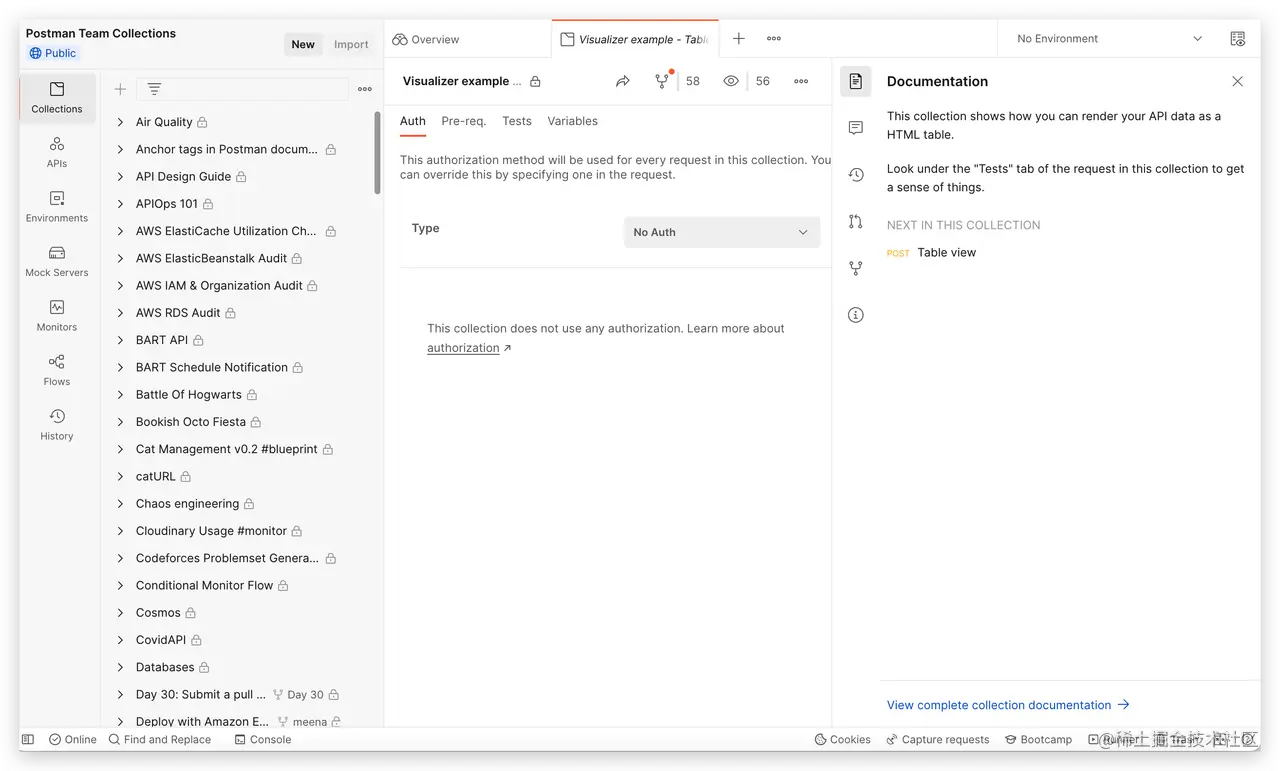
Task: Click the filter icon in collections search
Action: click(154, 89)
